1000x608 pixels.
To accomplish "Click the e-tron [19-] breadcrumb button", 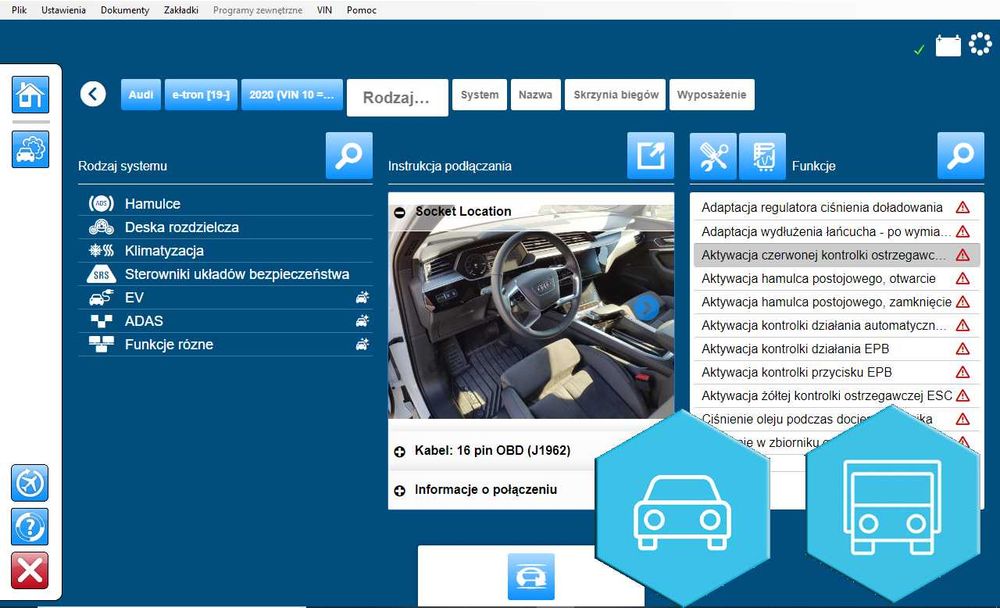I will (201, 94).
